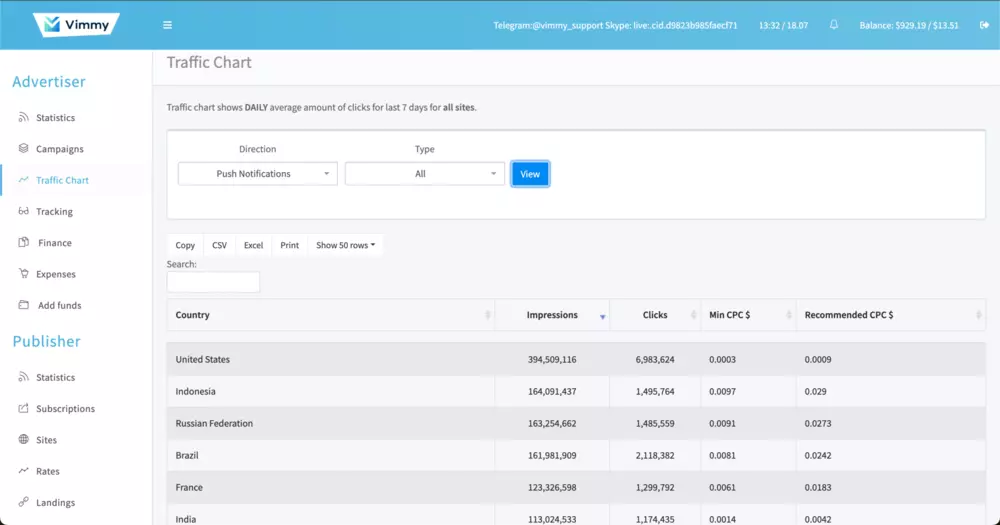Click the Recommended CPC sort arrows
The height and width of the screenshot is (525, 1000).
[978, 315]
